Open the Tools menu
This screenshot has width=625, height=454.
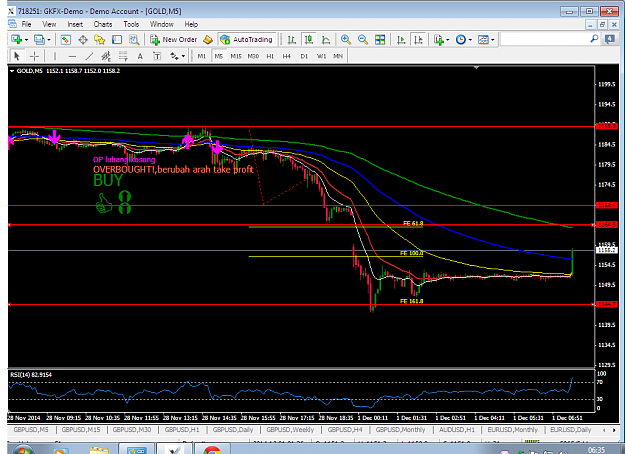point(131,24)
